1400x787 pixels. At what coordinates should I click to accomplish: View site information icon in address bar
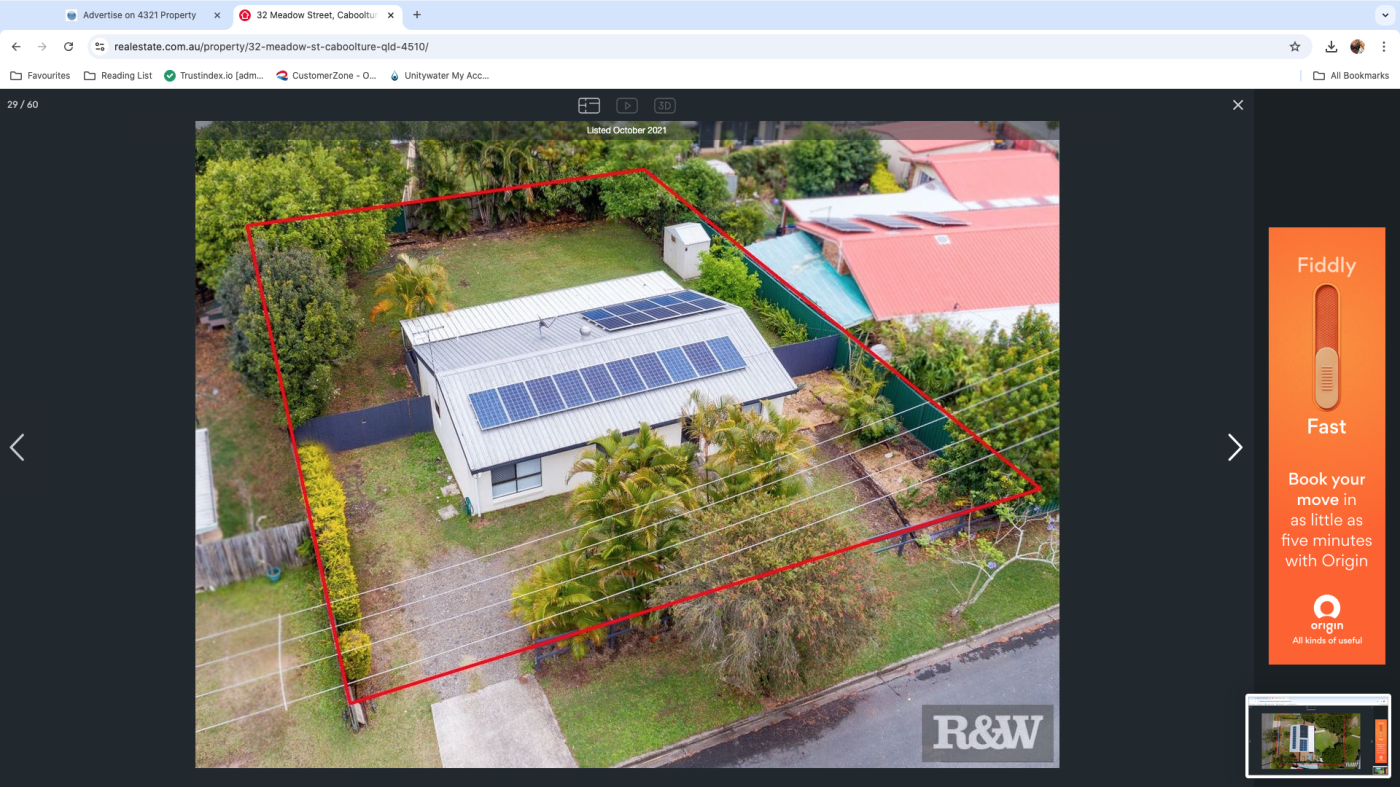pyautogui.click(x=99, y=47)
